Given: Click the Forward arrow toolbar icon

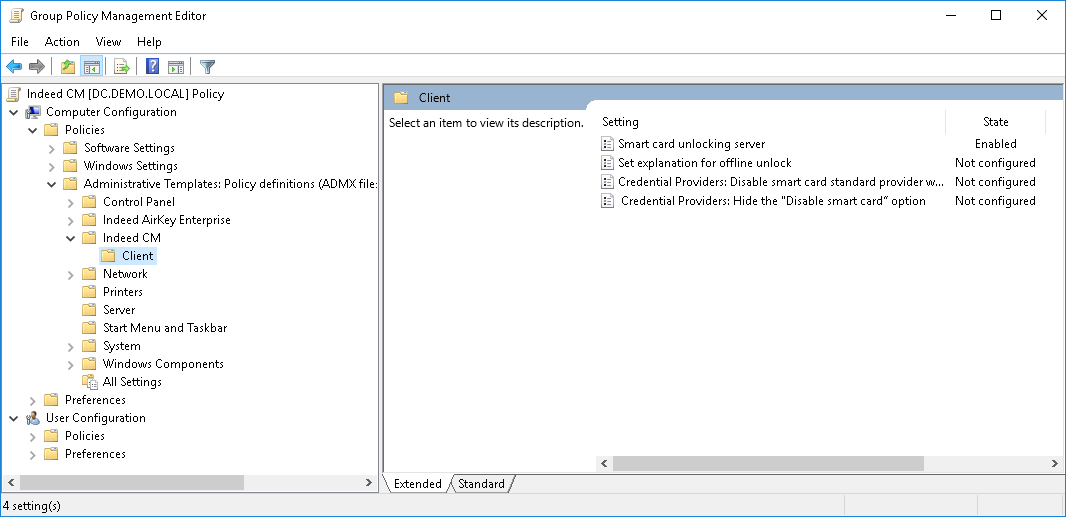Looking at the screenshot, I should point(37,67).
